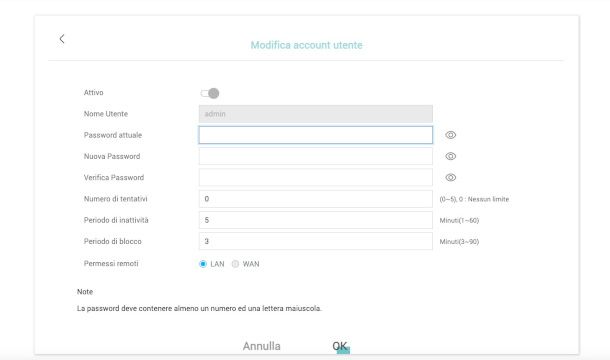Click the disabled Nome Utente admin field
Image resolution: width=610 pixels, height=360 pixels.
point(316,114)
